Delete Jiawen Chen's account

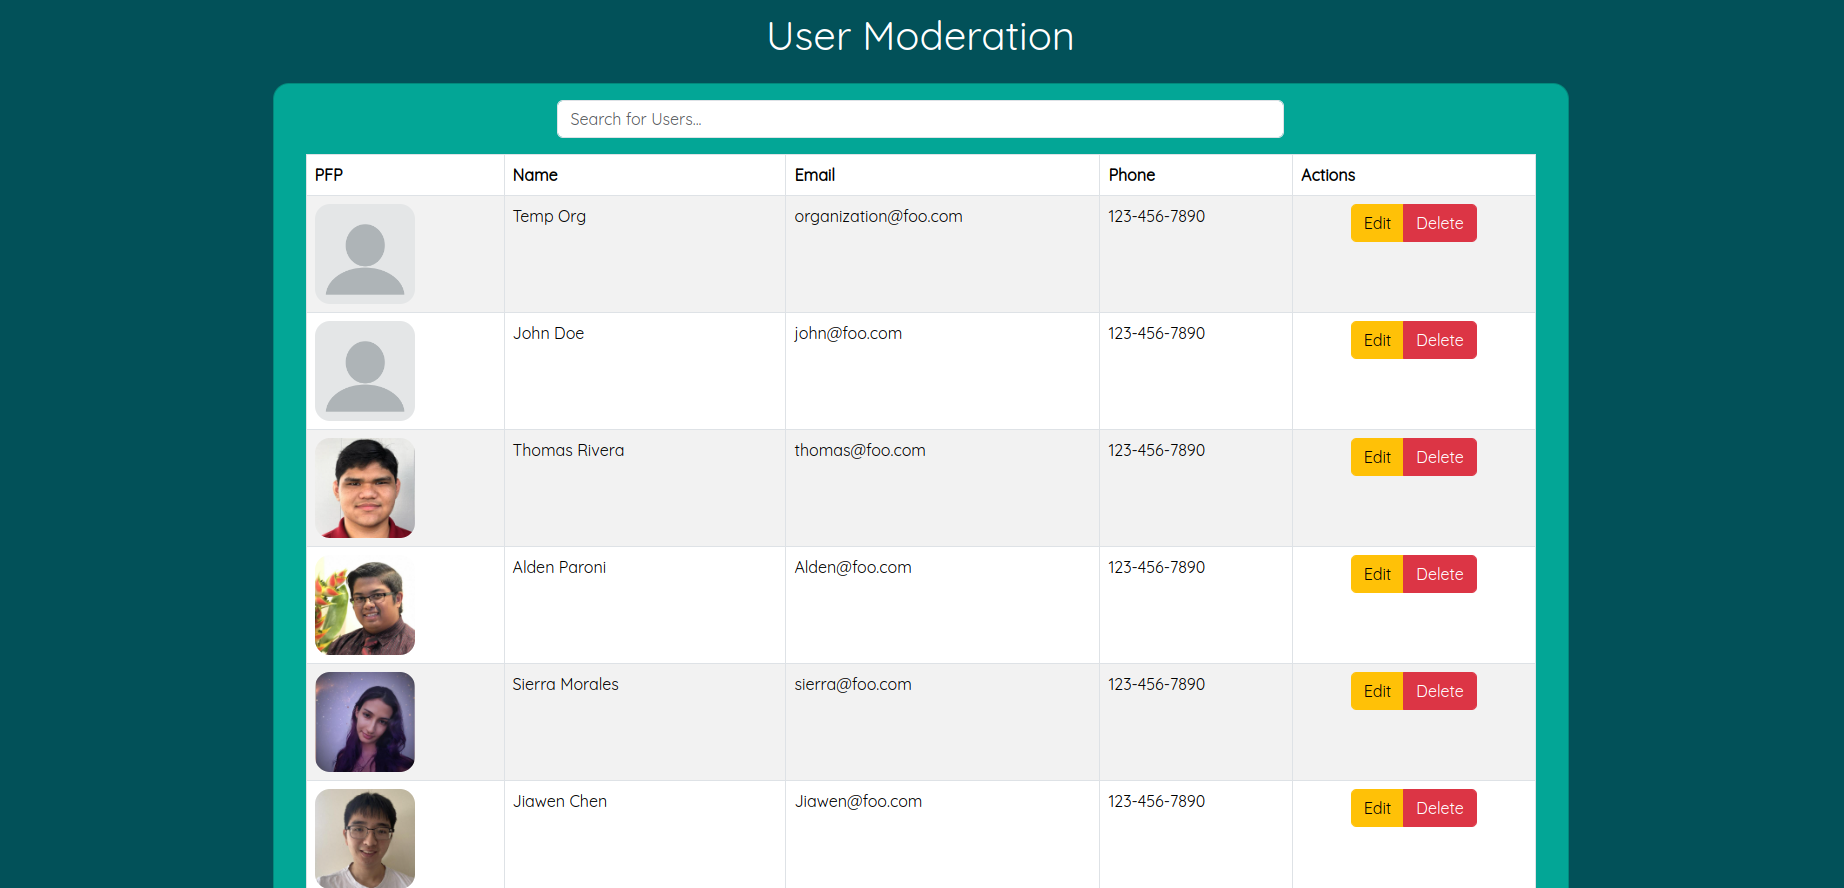click(x=1439, y=808)
